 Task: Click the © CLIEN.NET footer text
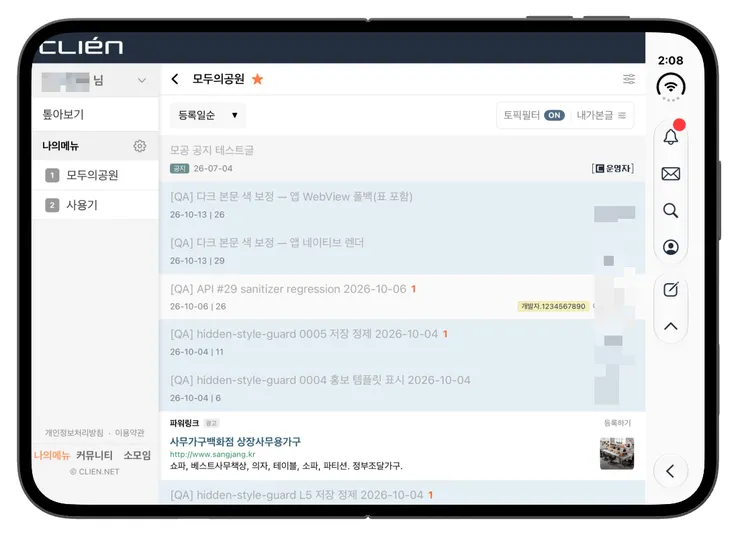[94, 471]
